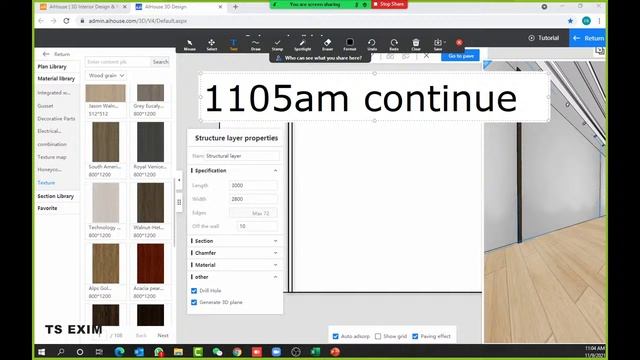Bookmark this page with the star icon

pos(570,21)
